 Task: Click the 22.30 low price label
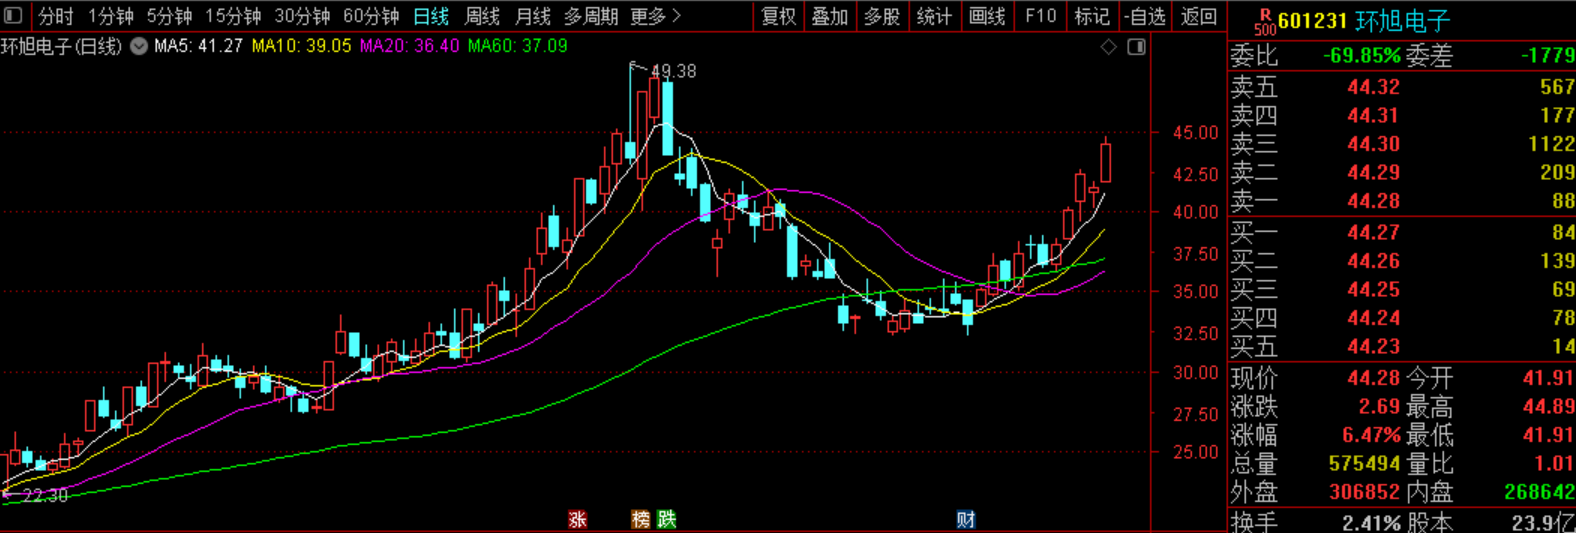pyautogui.click(x=45, y=495)
